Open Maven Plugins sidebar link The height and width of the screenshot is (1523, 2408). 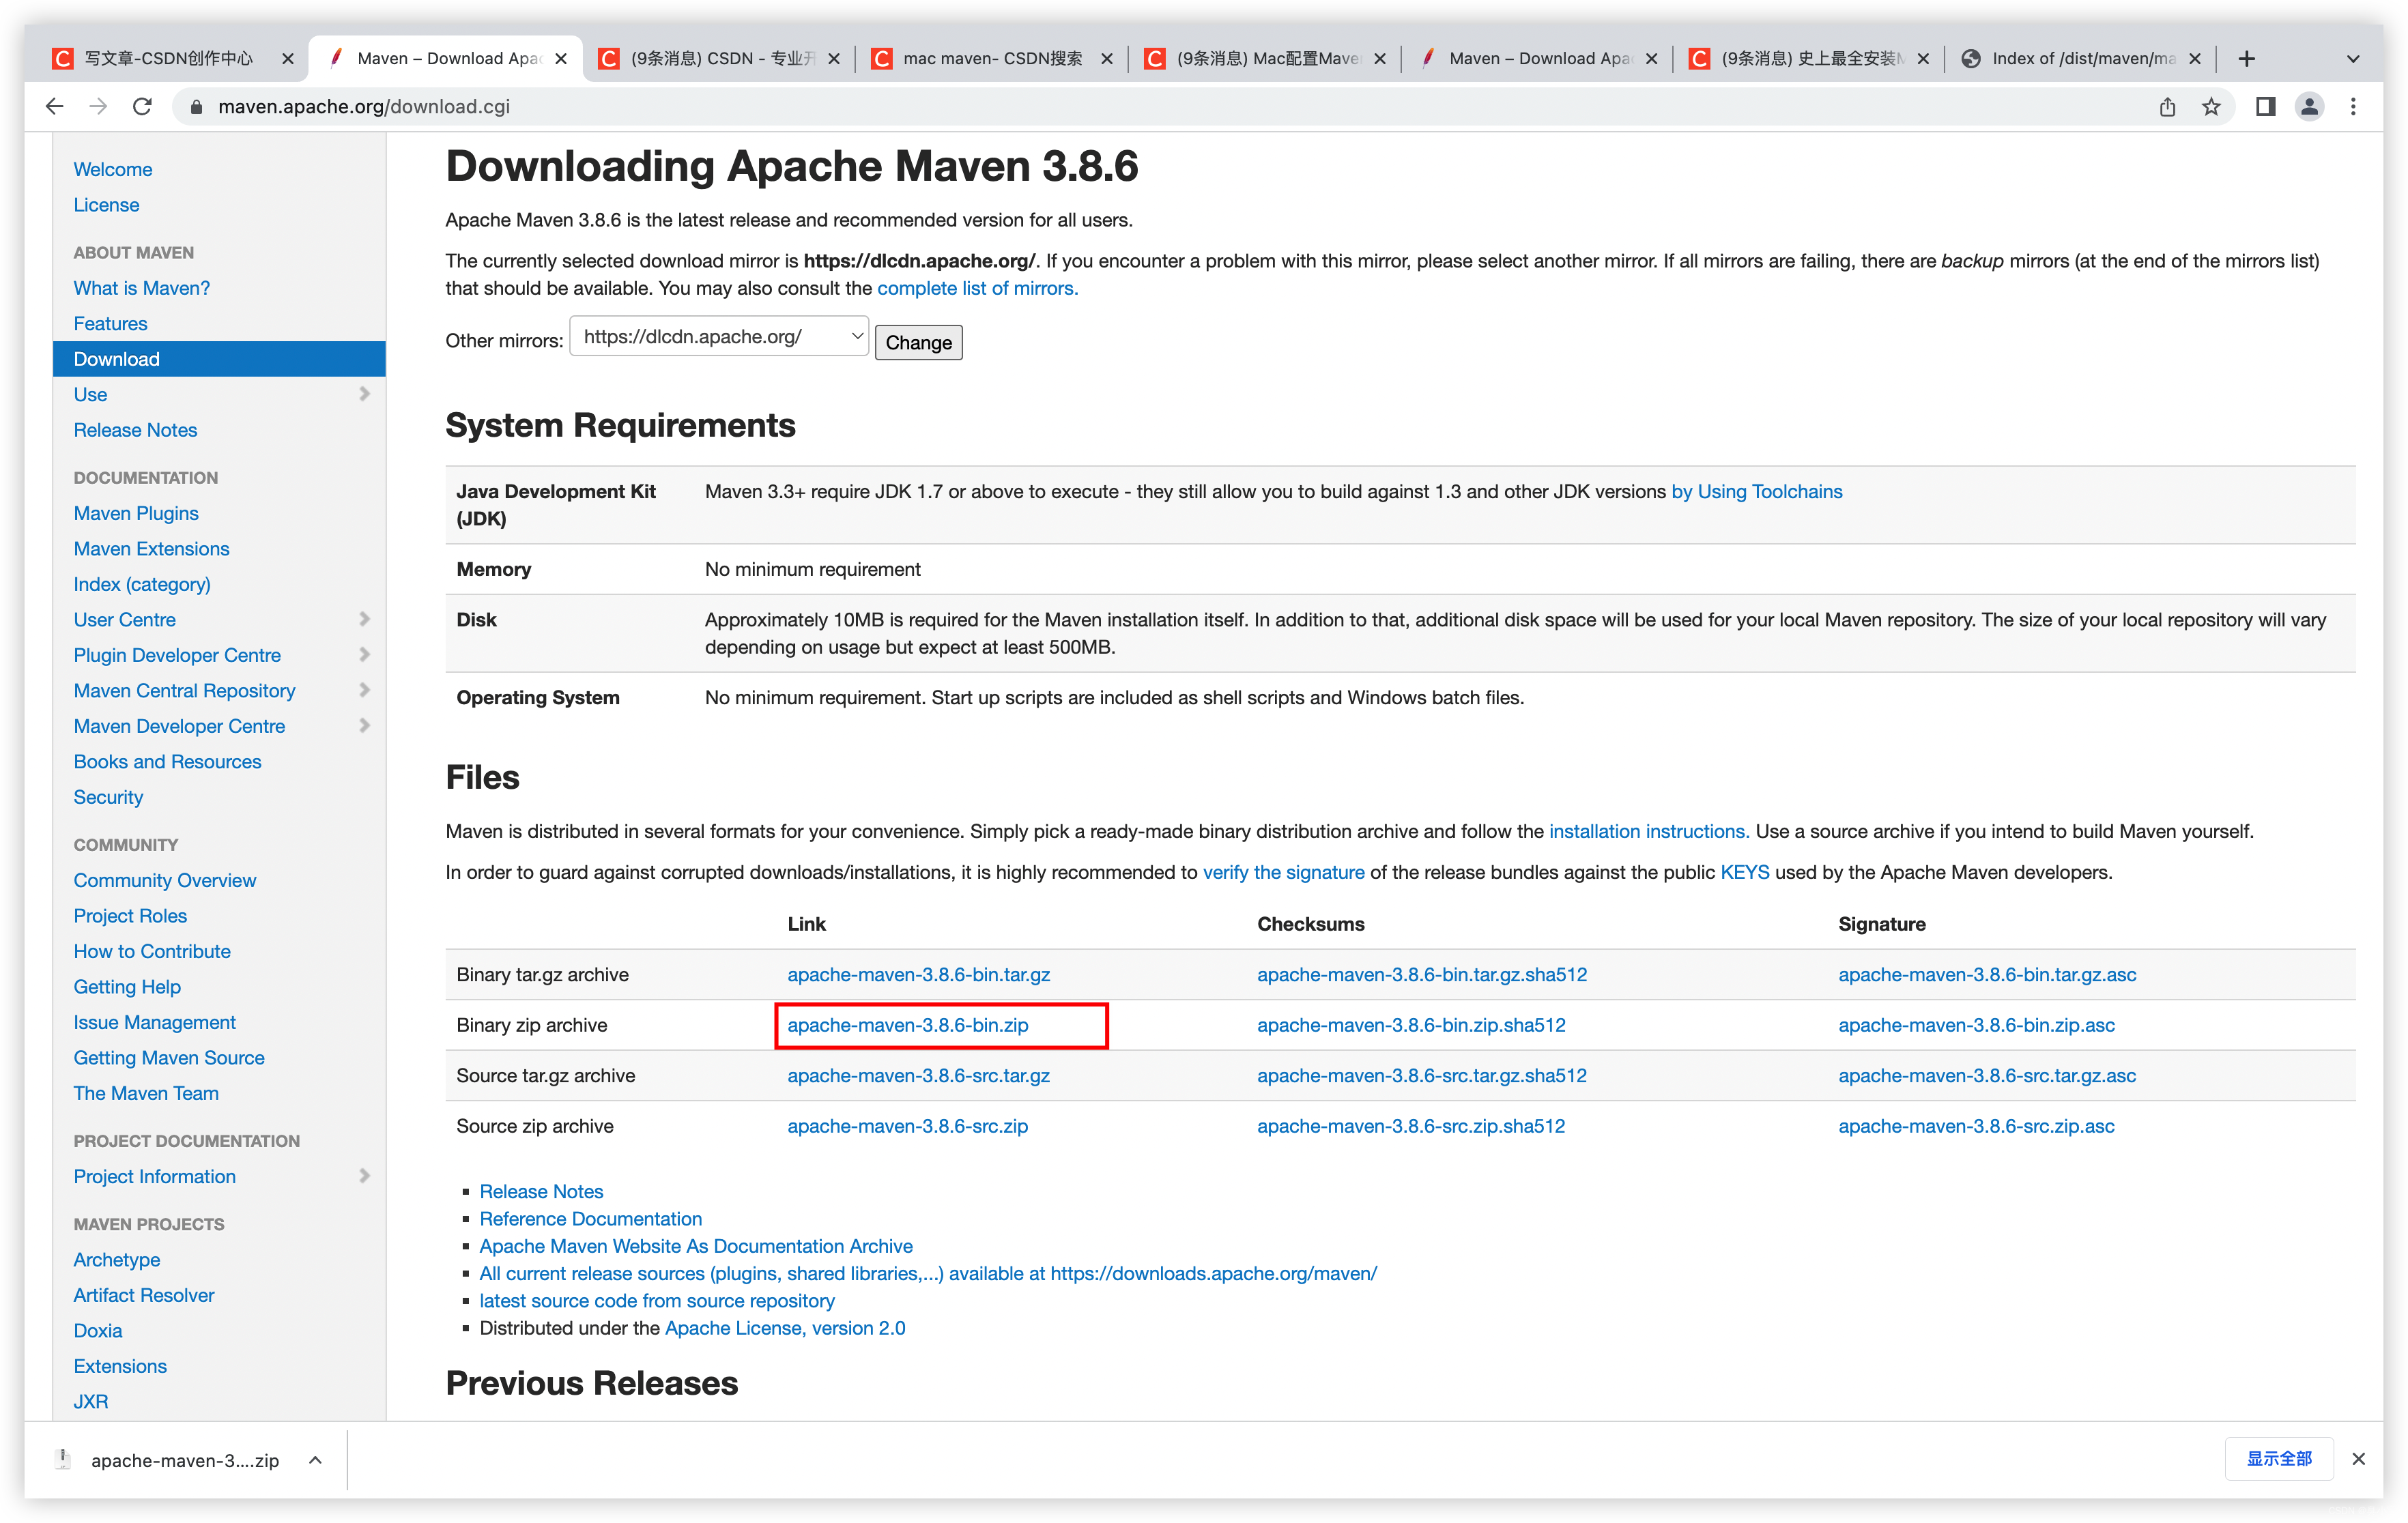(136, 513)
